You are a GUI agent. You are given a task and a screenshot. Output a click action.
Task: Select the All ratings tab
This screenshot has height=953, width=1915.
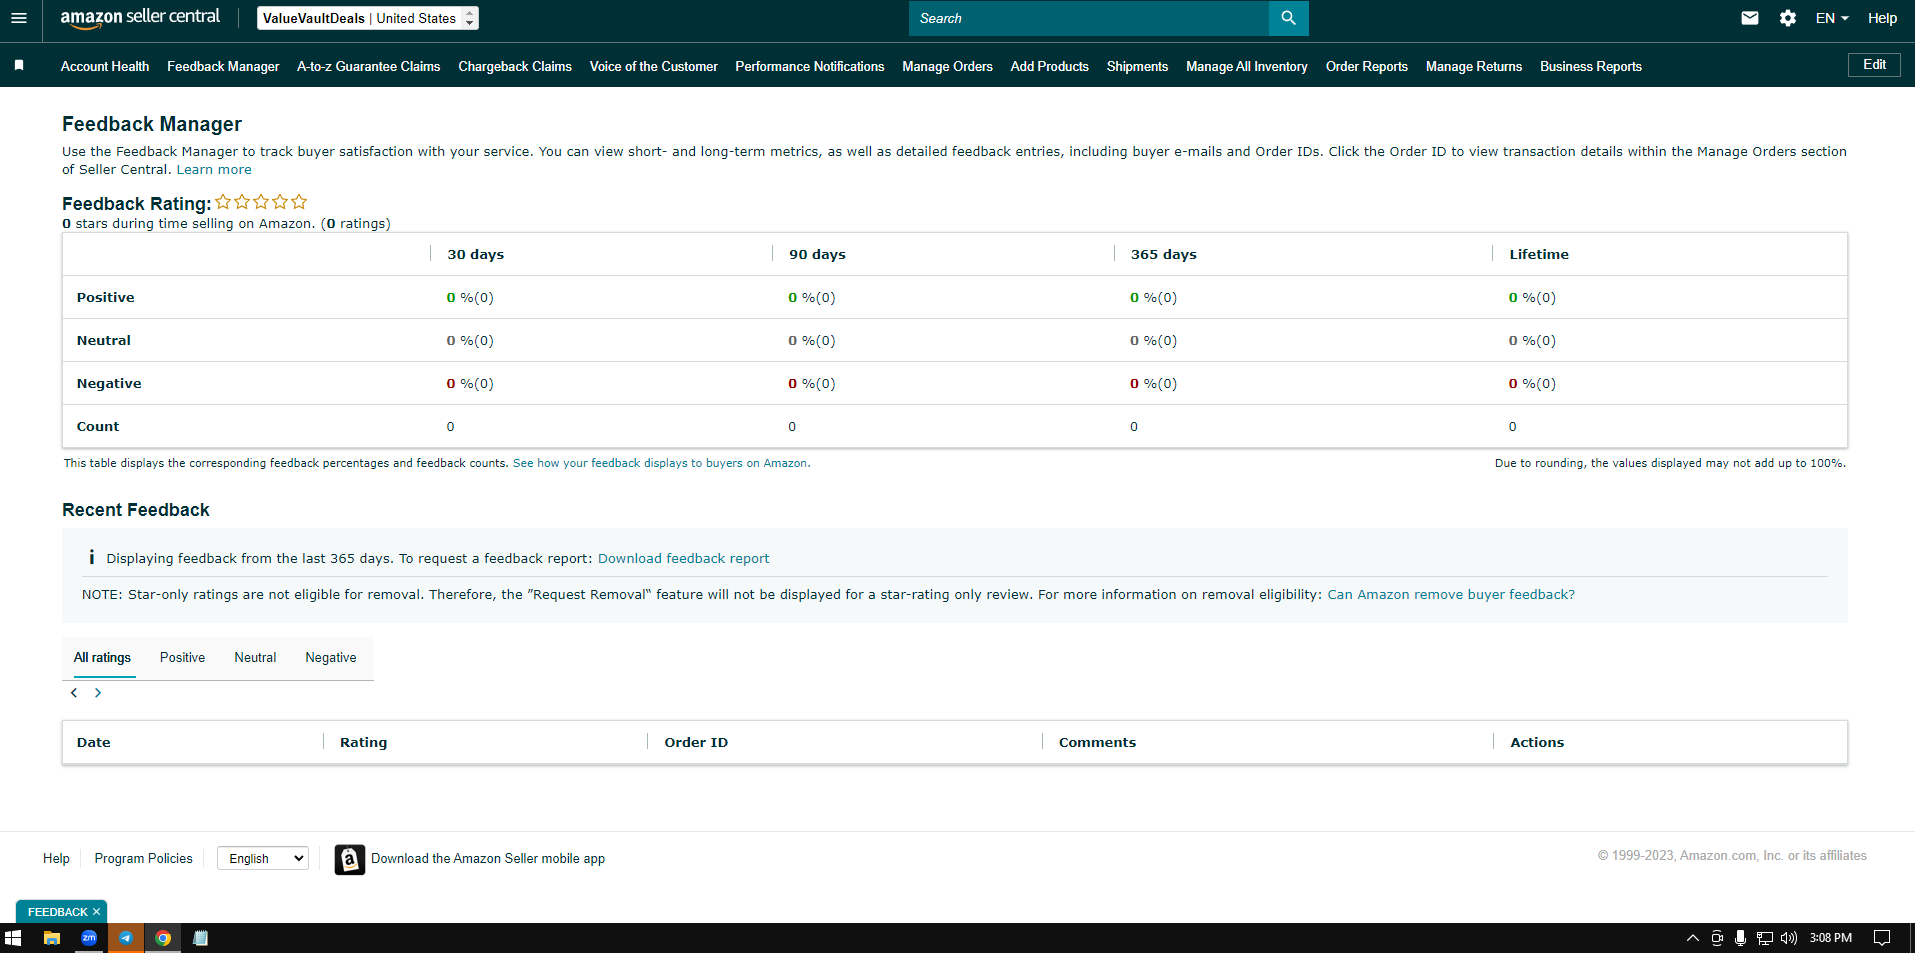tap(102, 657)
